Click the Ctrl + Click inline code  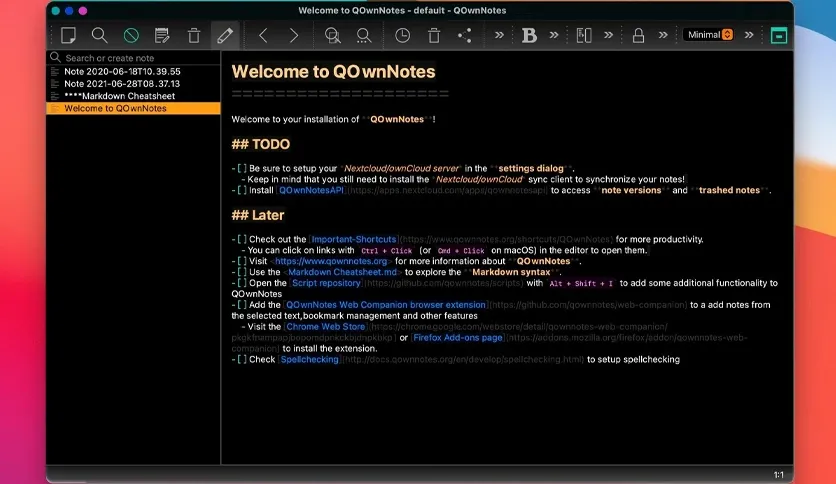tap(387, 251)
